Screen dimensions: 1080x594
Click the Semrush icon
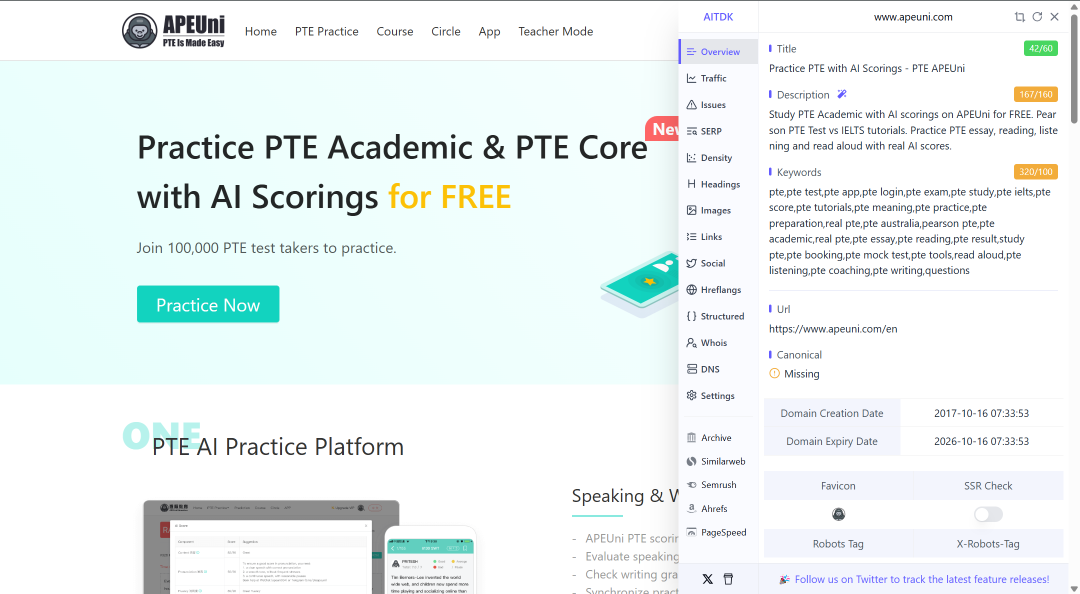tap(692, 484)
